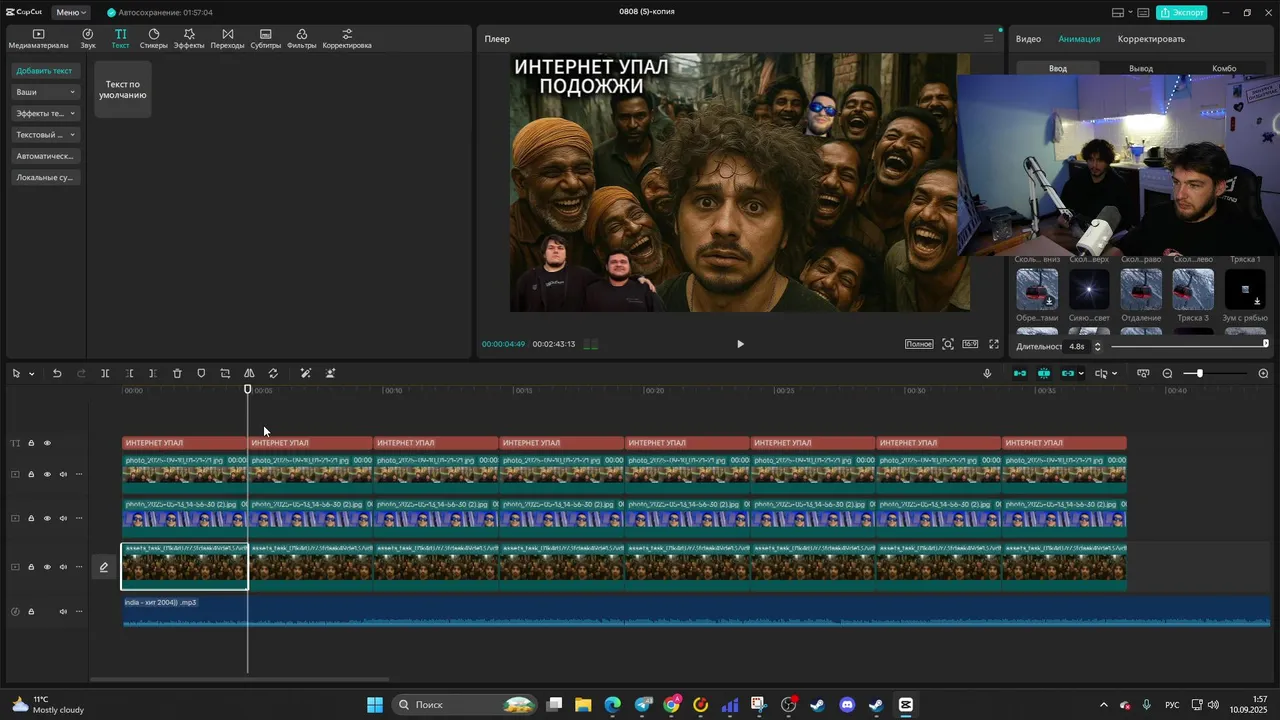
Task: Click the cover edit pencil button
Action: (x=103, y=567)
